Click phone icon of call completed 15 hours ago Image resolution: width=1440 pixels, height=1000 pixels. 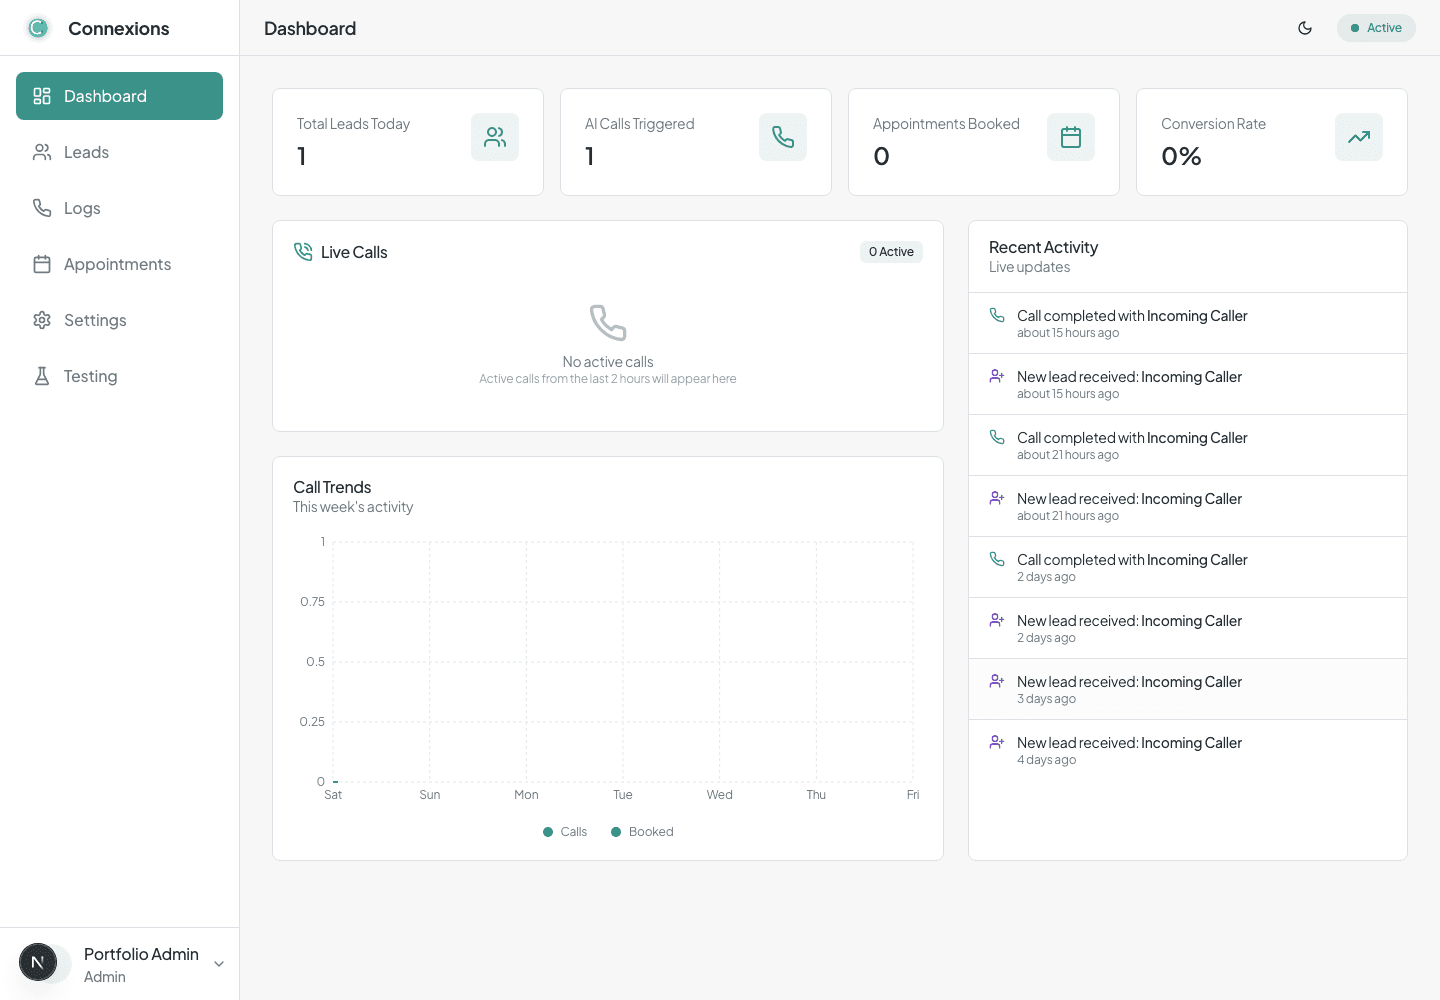click(x=997, y=315)
